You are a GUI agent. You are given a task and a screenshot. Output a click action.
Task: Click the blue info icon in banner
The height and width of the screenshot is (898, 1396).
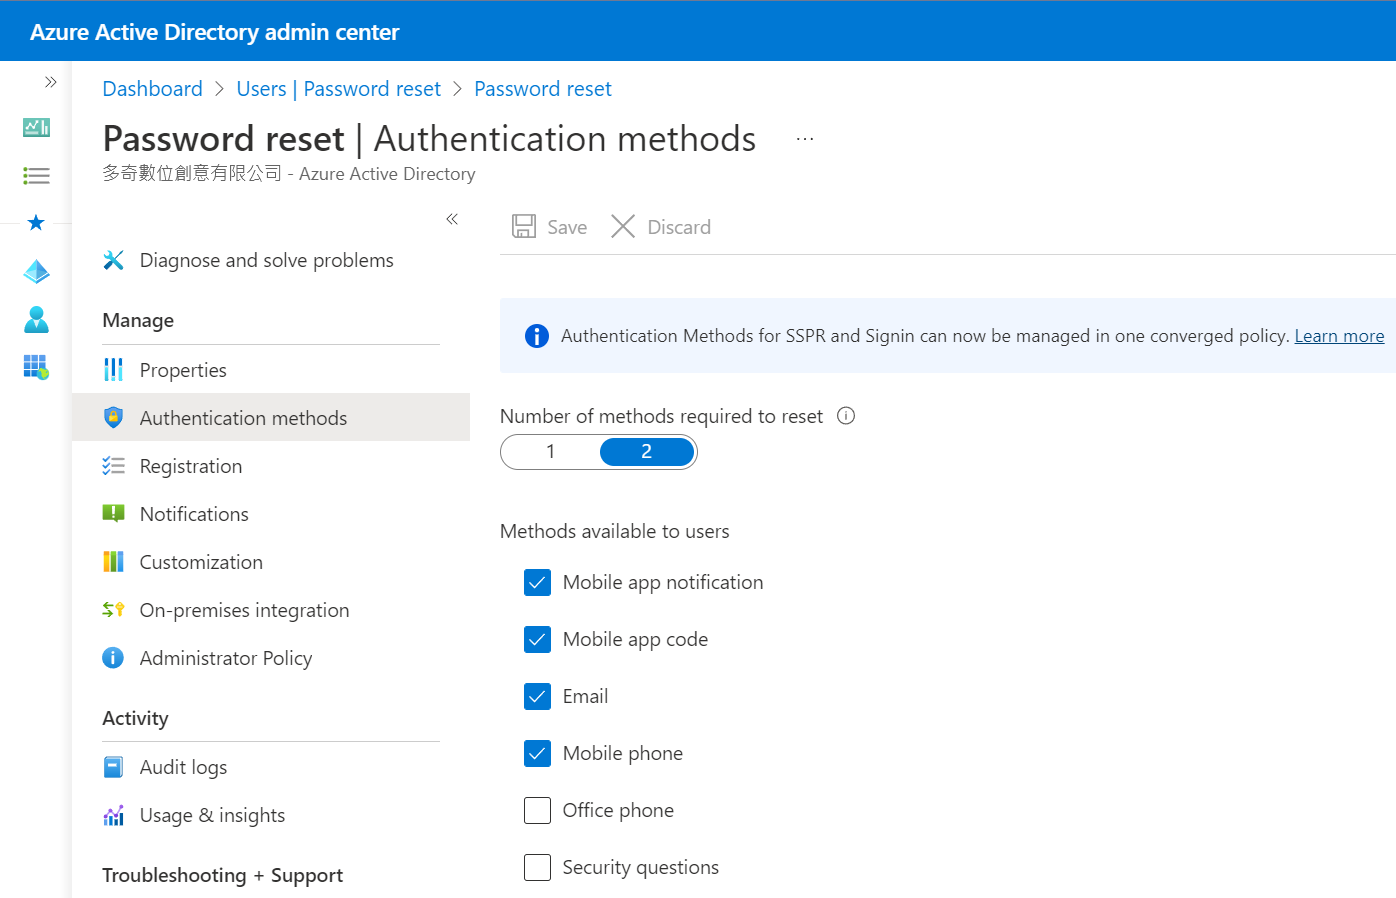pos(537,336)
